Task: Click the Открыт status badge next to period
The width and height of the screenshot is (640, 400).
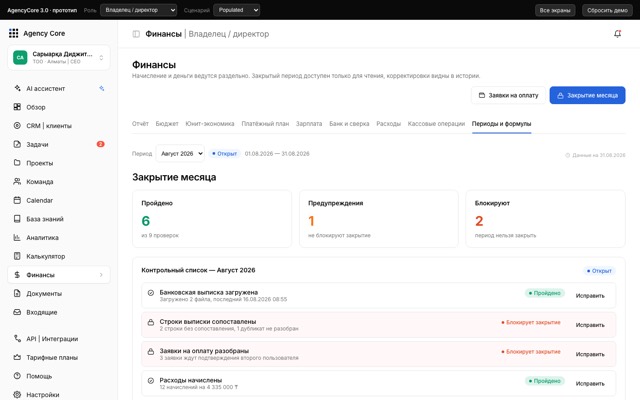Action: click(224, 154)
